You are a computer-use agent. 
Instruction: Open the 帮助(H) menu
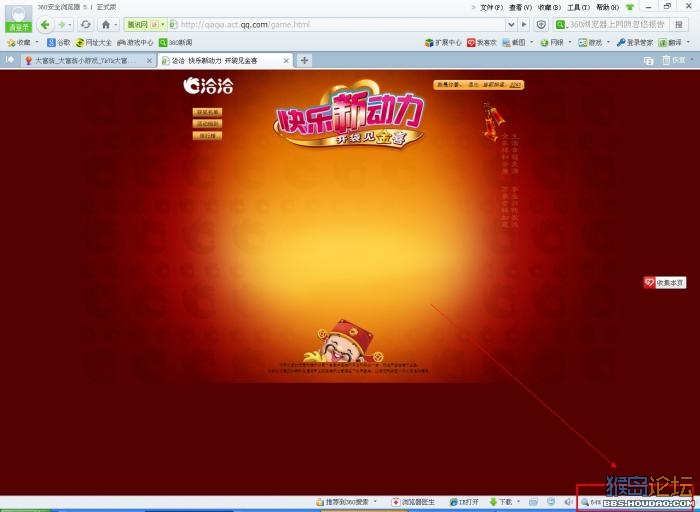608,8
